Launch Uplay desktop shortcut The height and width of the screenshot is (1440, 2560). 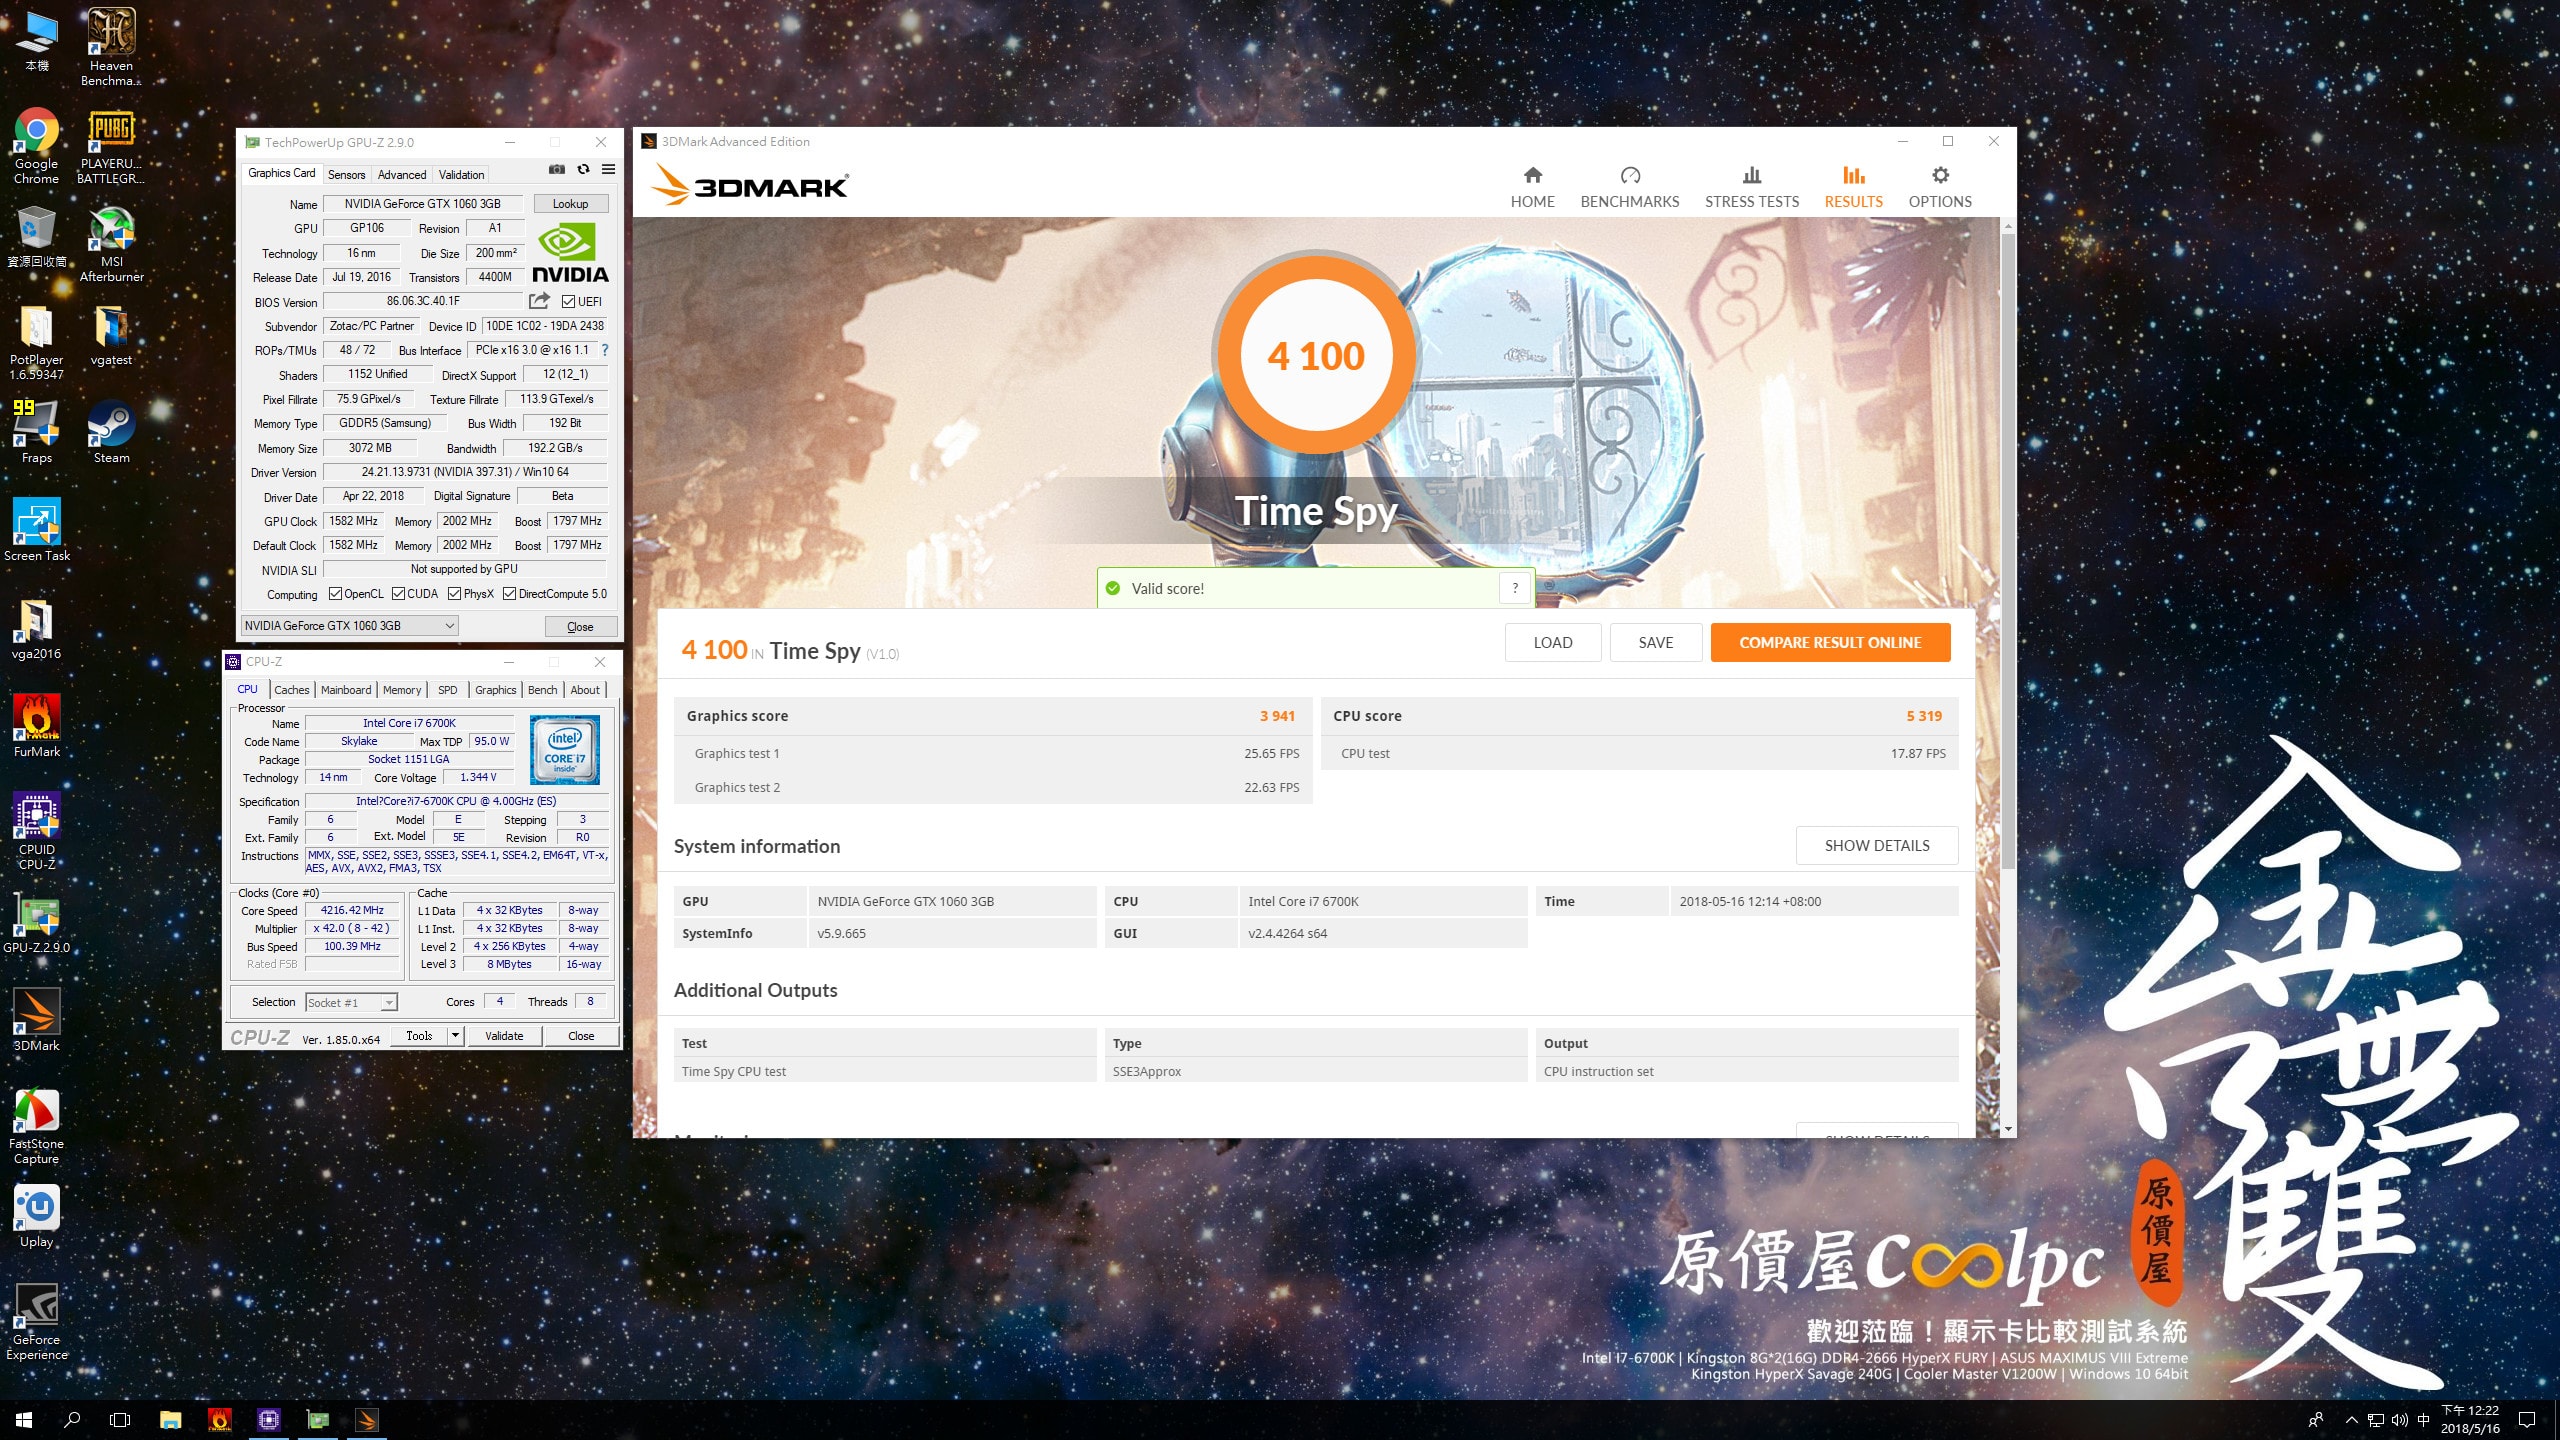point(37,1216)
